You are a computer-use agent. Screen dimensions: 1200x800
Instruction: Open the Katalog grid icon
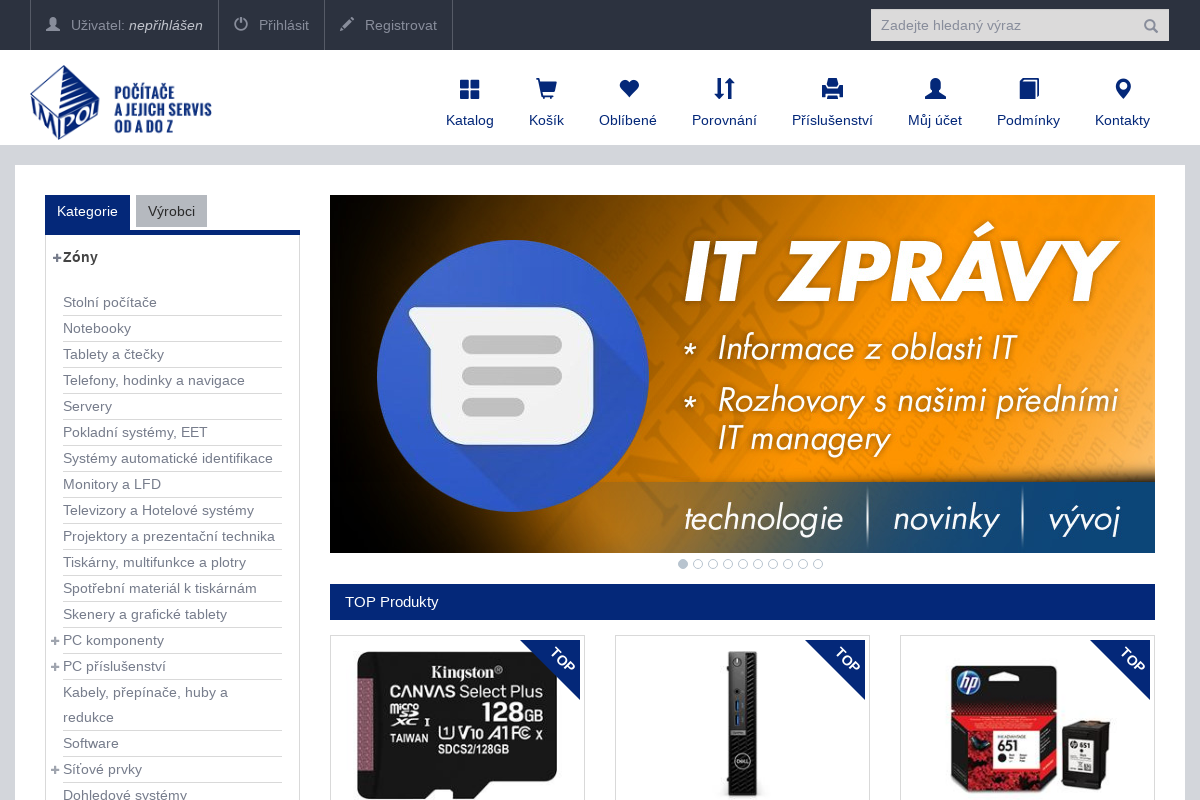coord(469,89)
